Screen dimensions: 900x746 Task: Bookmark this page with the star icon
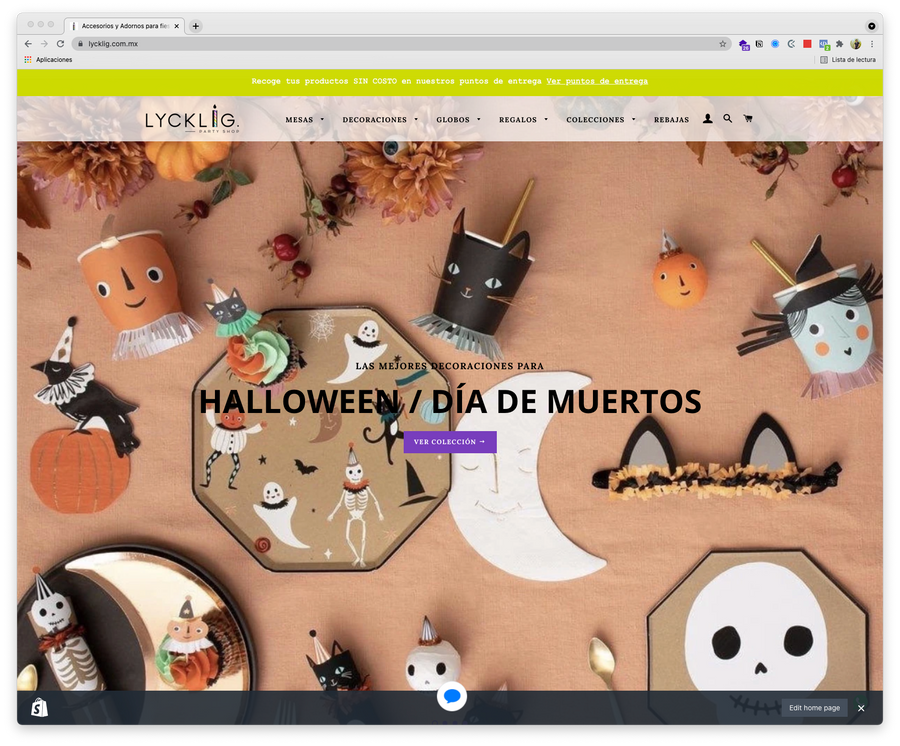click(723, 44)
